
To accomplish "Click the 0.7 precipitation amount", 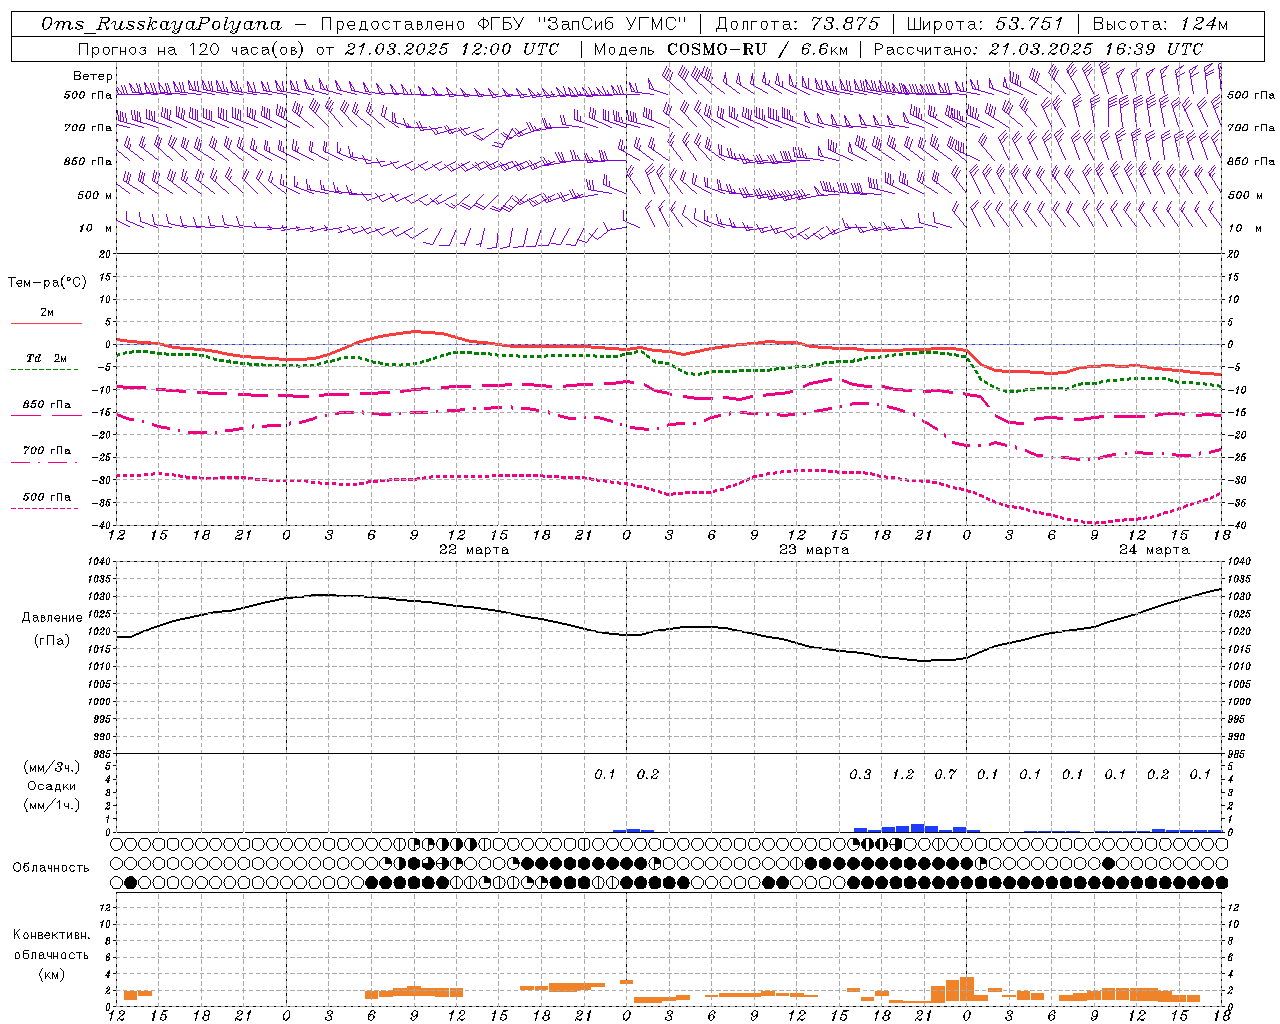I will point(945,774).
